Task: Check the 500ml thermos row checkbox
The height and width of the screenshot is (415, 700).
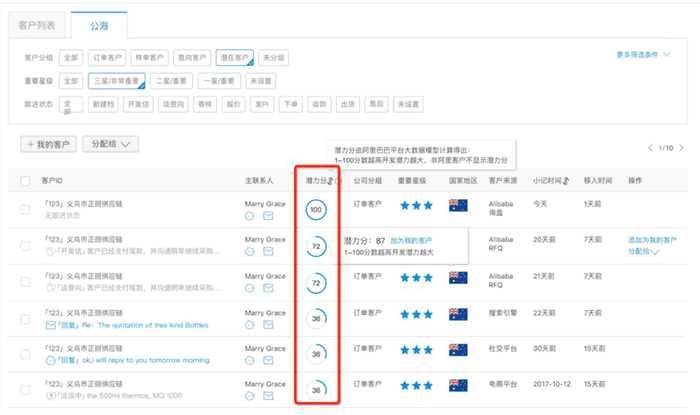Action: pos(25,390)
